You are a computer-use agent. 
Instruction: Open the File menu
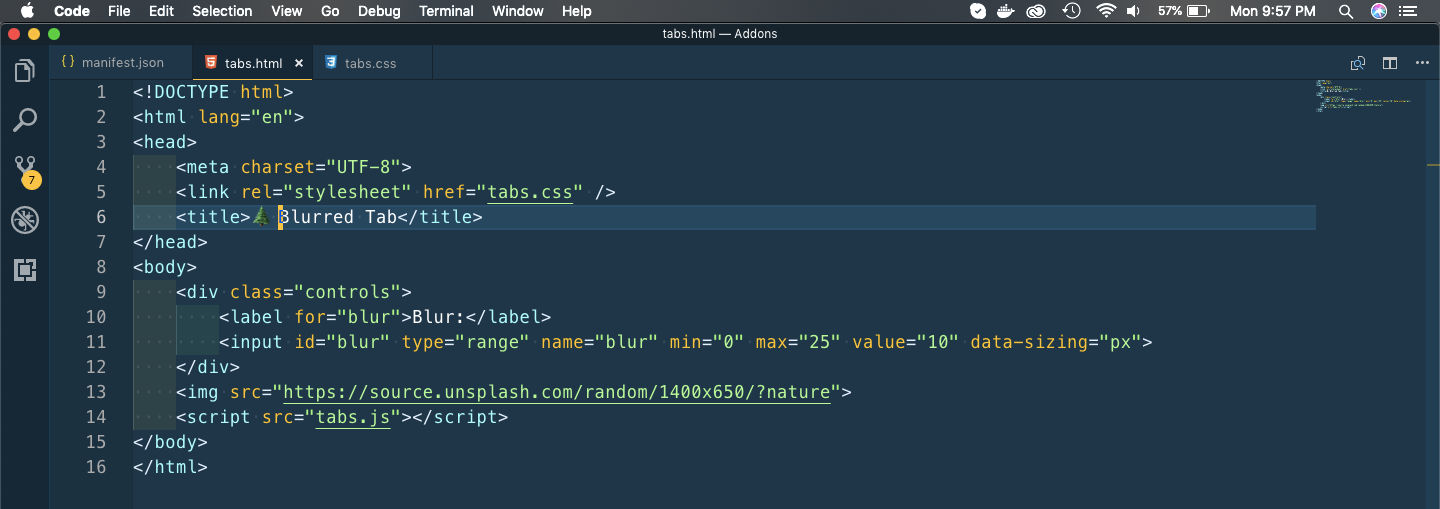click(x=119, y=11)
